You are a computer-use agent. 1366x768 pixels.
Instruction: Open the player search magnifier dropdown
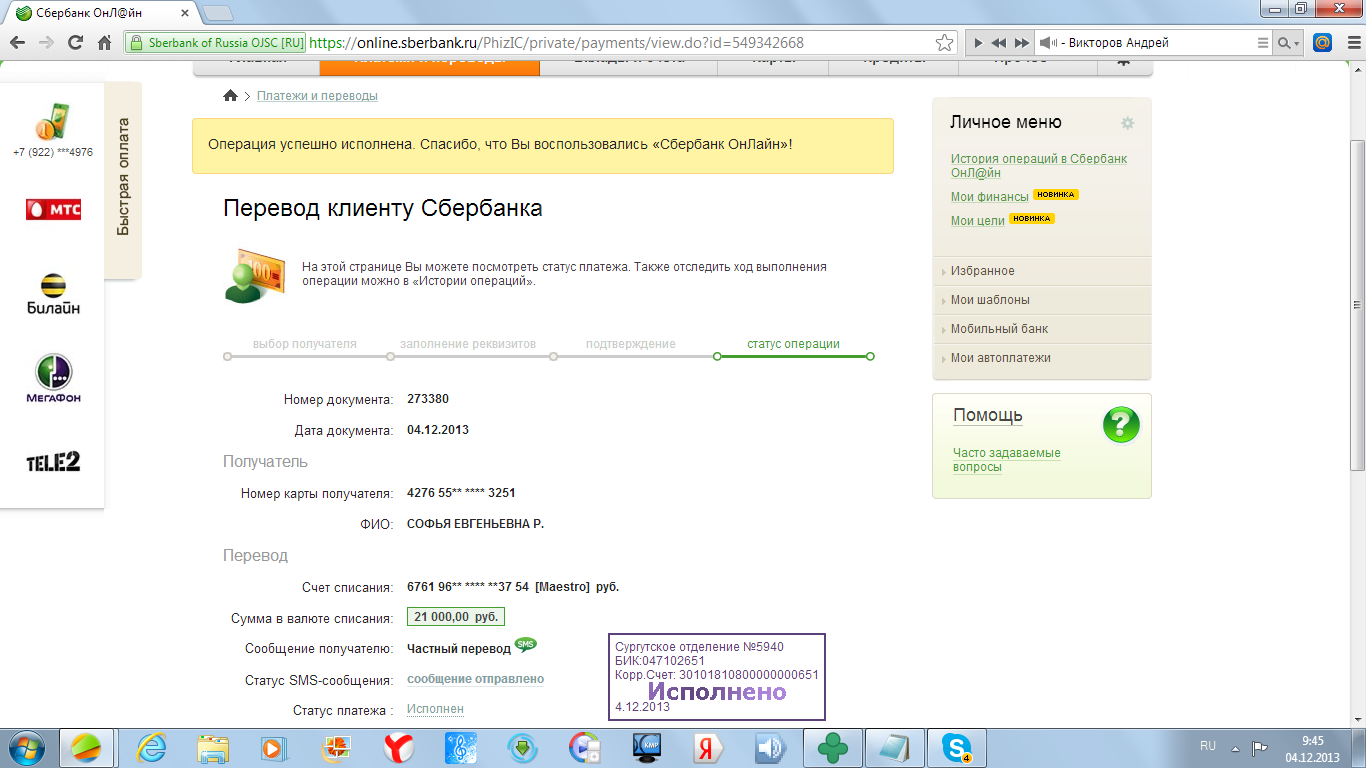coord(1289,43)
